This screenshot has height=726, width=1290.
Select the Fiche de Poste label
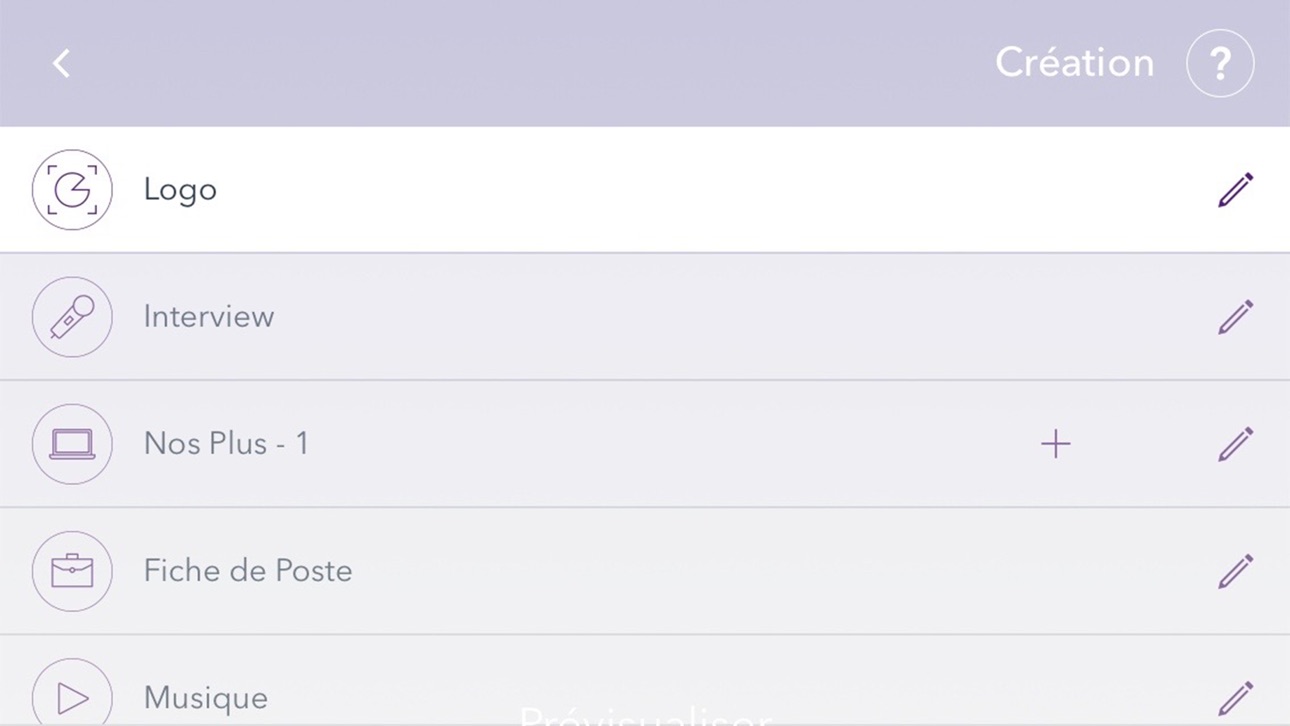click(248, 571)
